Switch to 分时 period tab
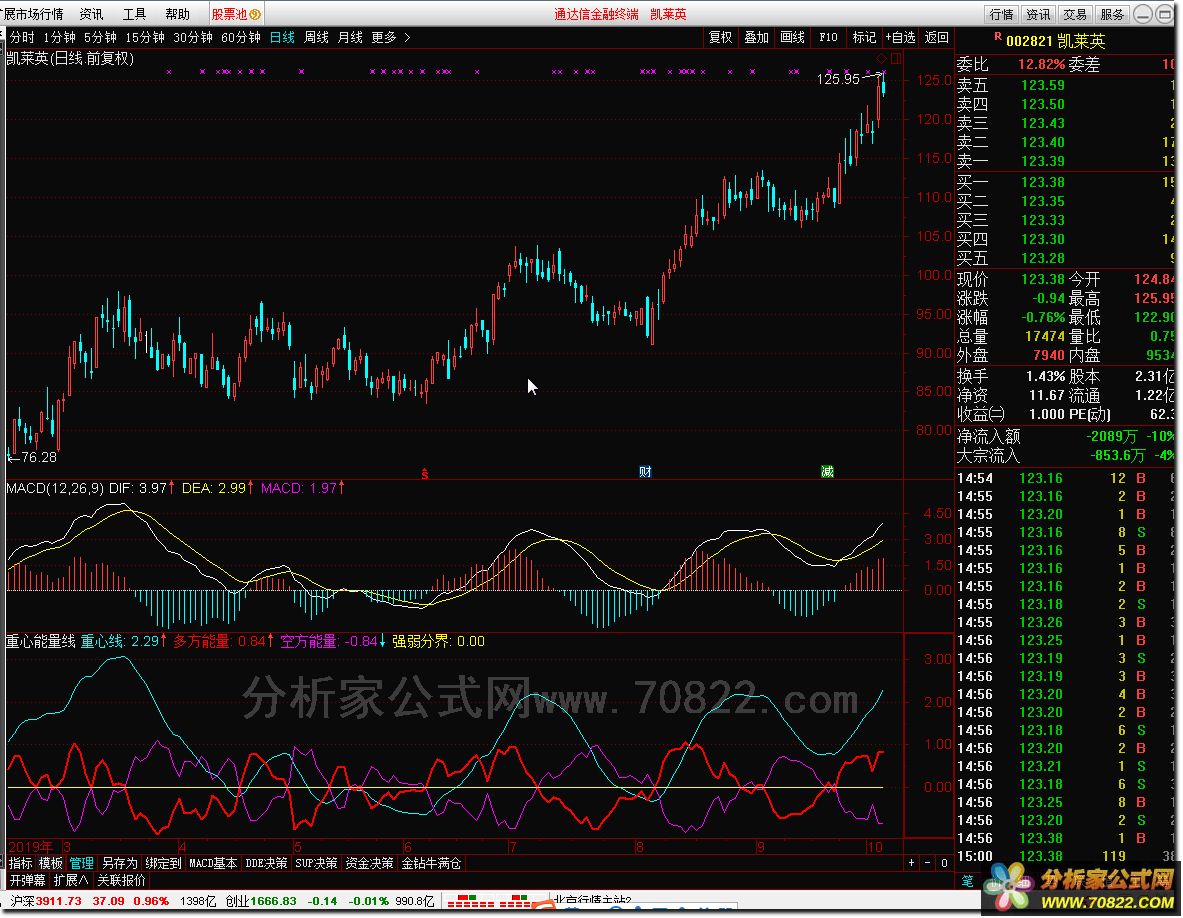1183x918 pixels. tap(22, 37)
